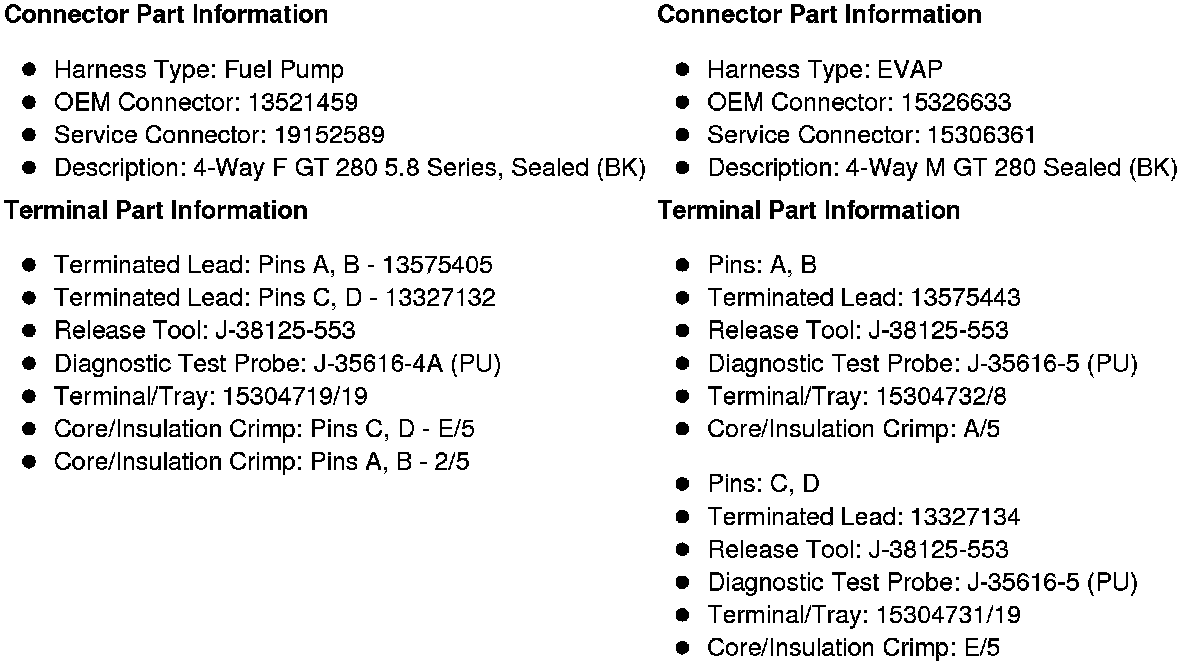This screenshot has height=666, width=1200.
Task: Click the right Connector Part Information heading
Action: tap(819, 15)
